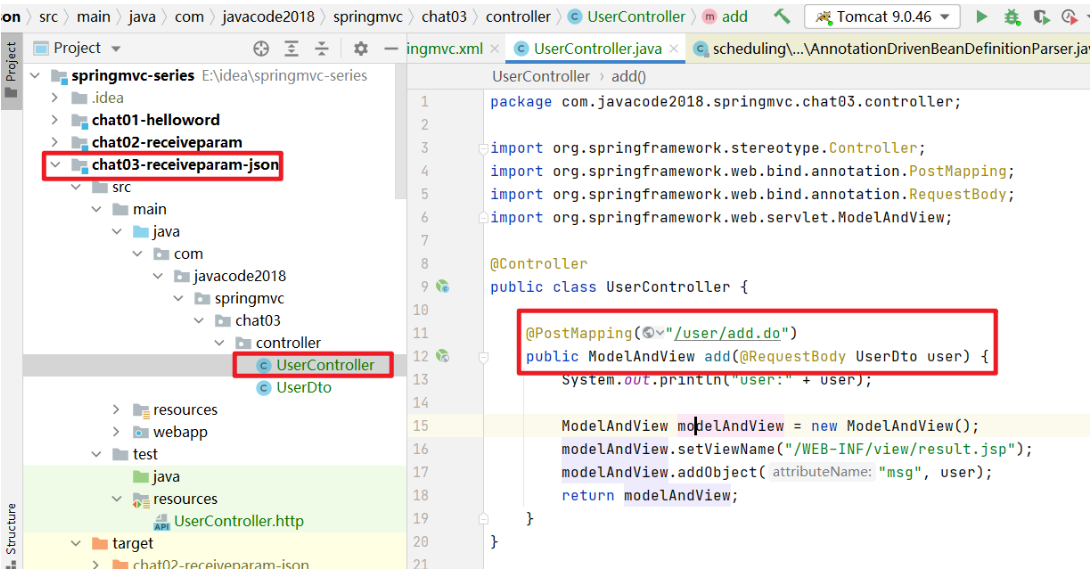This screenshot has height=577, width=1090.
Task: Click the locate target icon in Project panel
Action: pyautogui.click(x=261, y=48)
